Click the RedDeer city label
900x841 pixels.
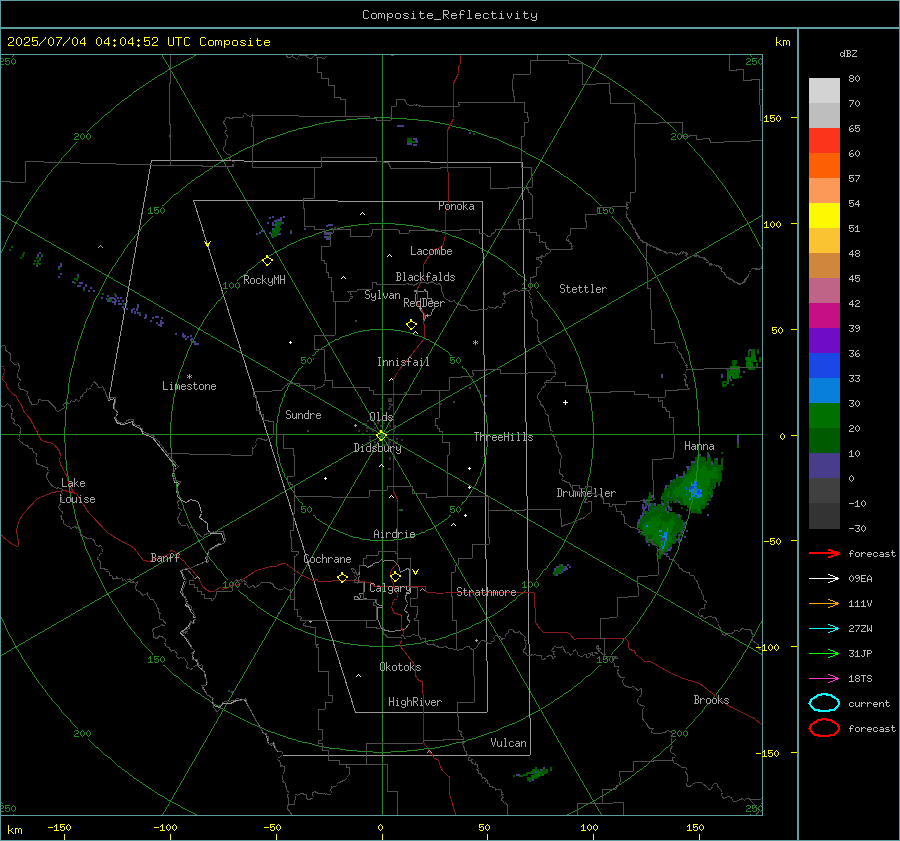pyautogui.click(x=424, y=303)
